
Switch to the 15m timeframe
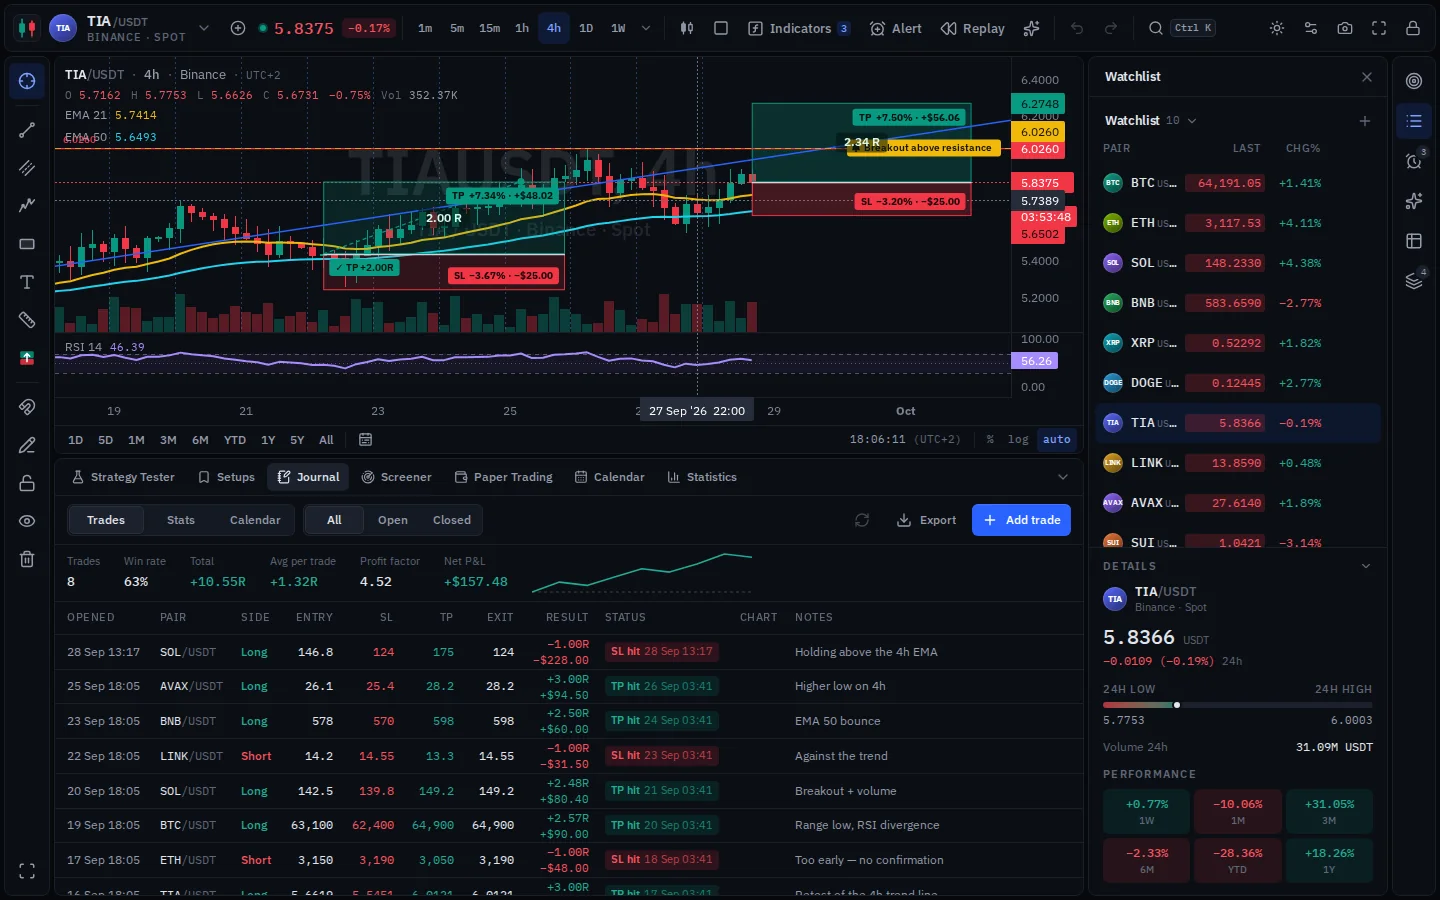pyautogui.click(x=489, y=28)
